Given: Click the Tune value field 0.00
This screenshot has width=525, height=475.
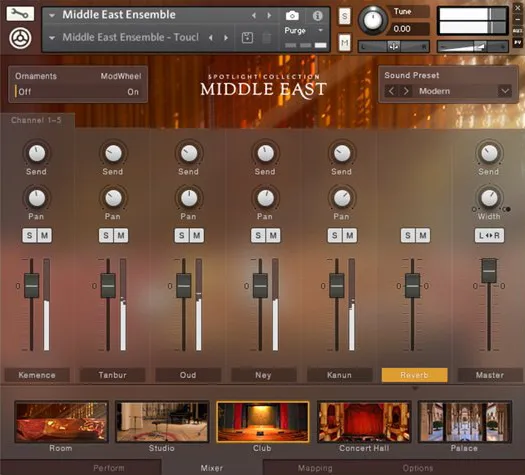Looking at the screenshot, I should 409,29.
